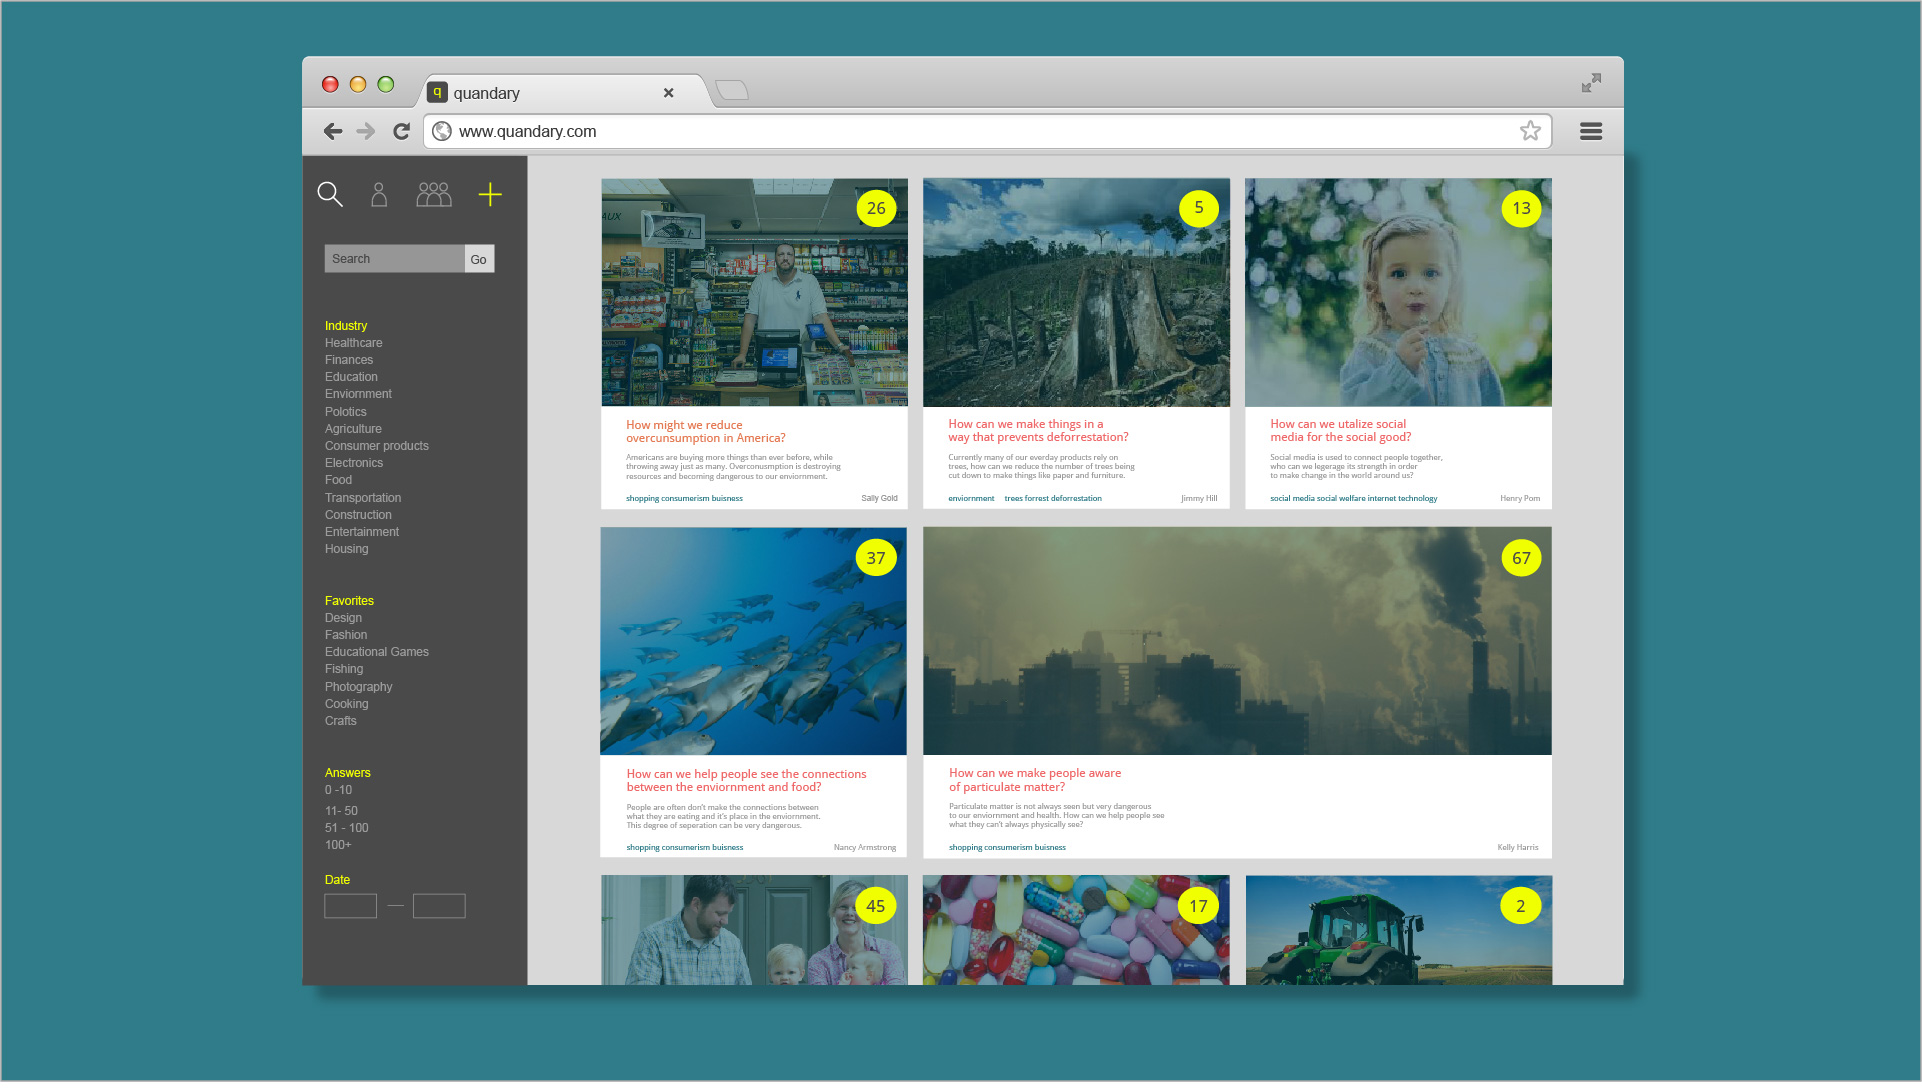Filter answers by 100+
1922x1090 pixels.
click(338, 845)
